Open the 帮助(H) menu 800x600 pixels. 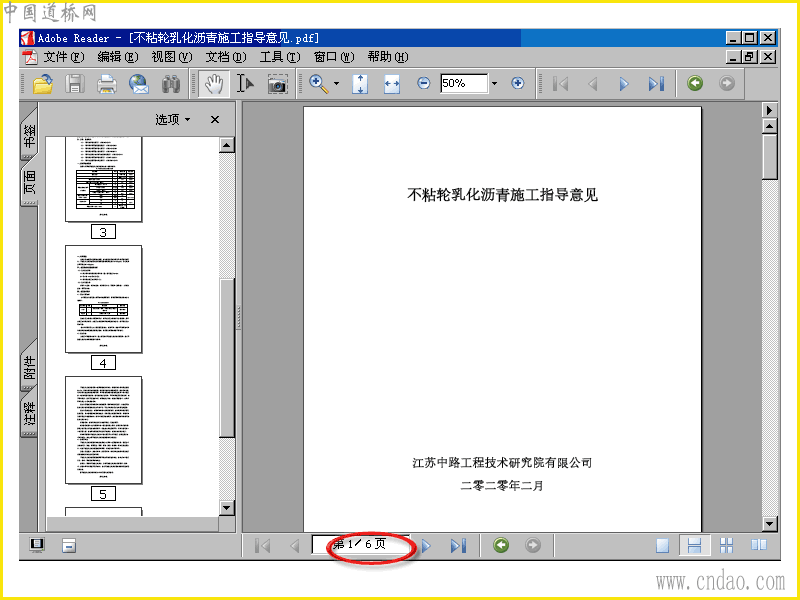coord(388,57)
